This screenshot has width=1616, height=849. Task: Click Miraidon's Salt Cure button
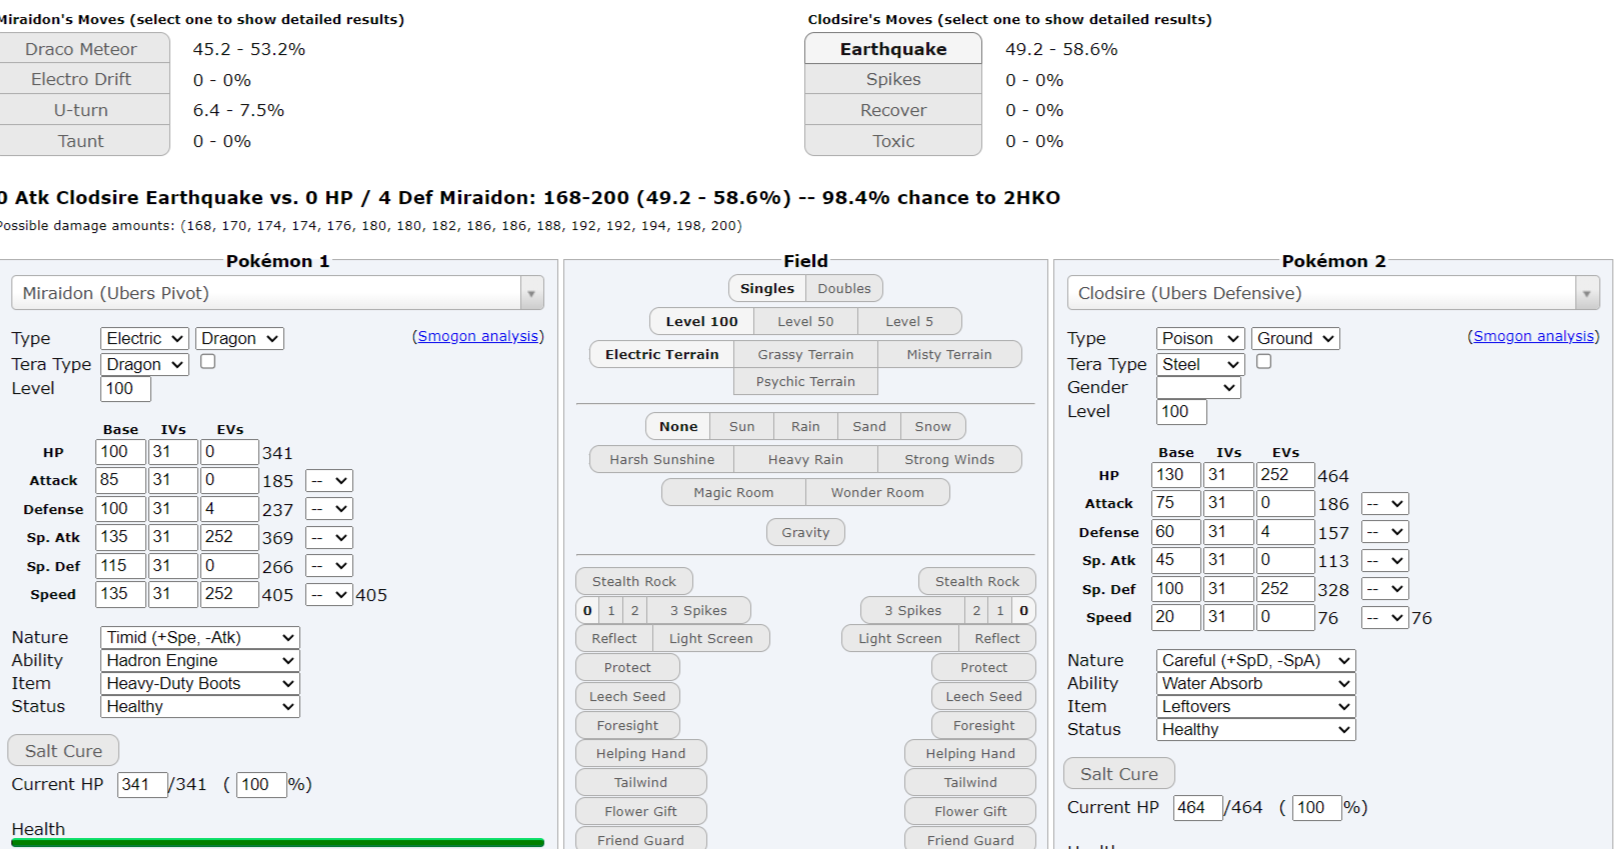[63, 750]
